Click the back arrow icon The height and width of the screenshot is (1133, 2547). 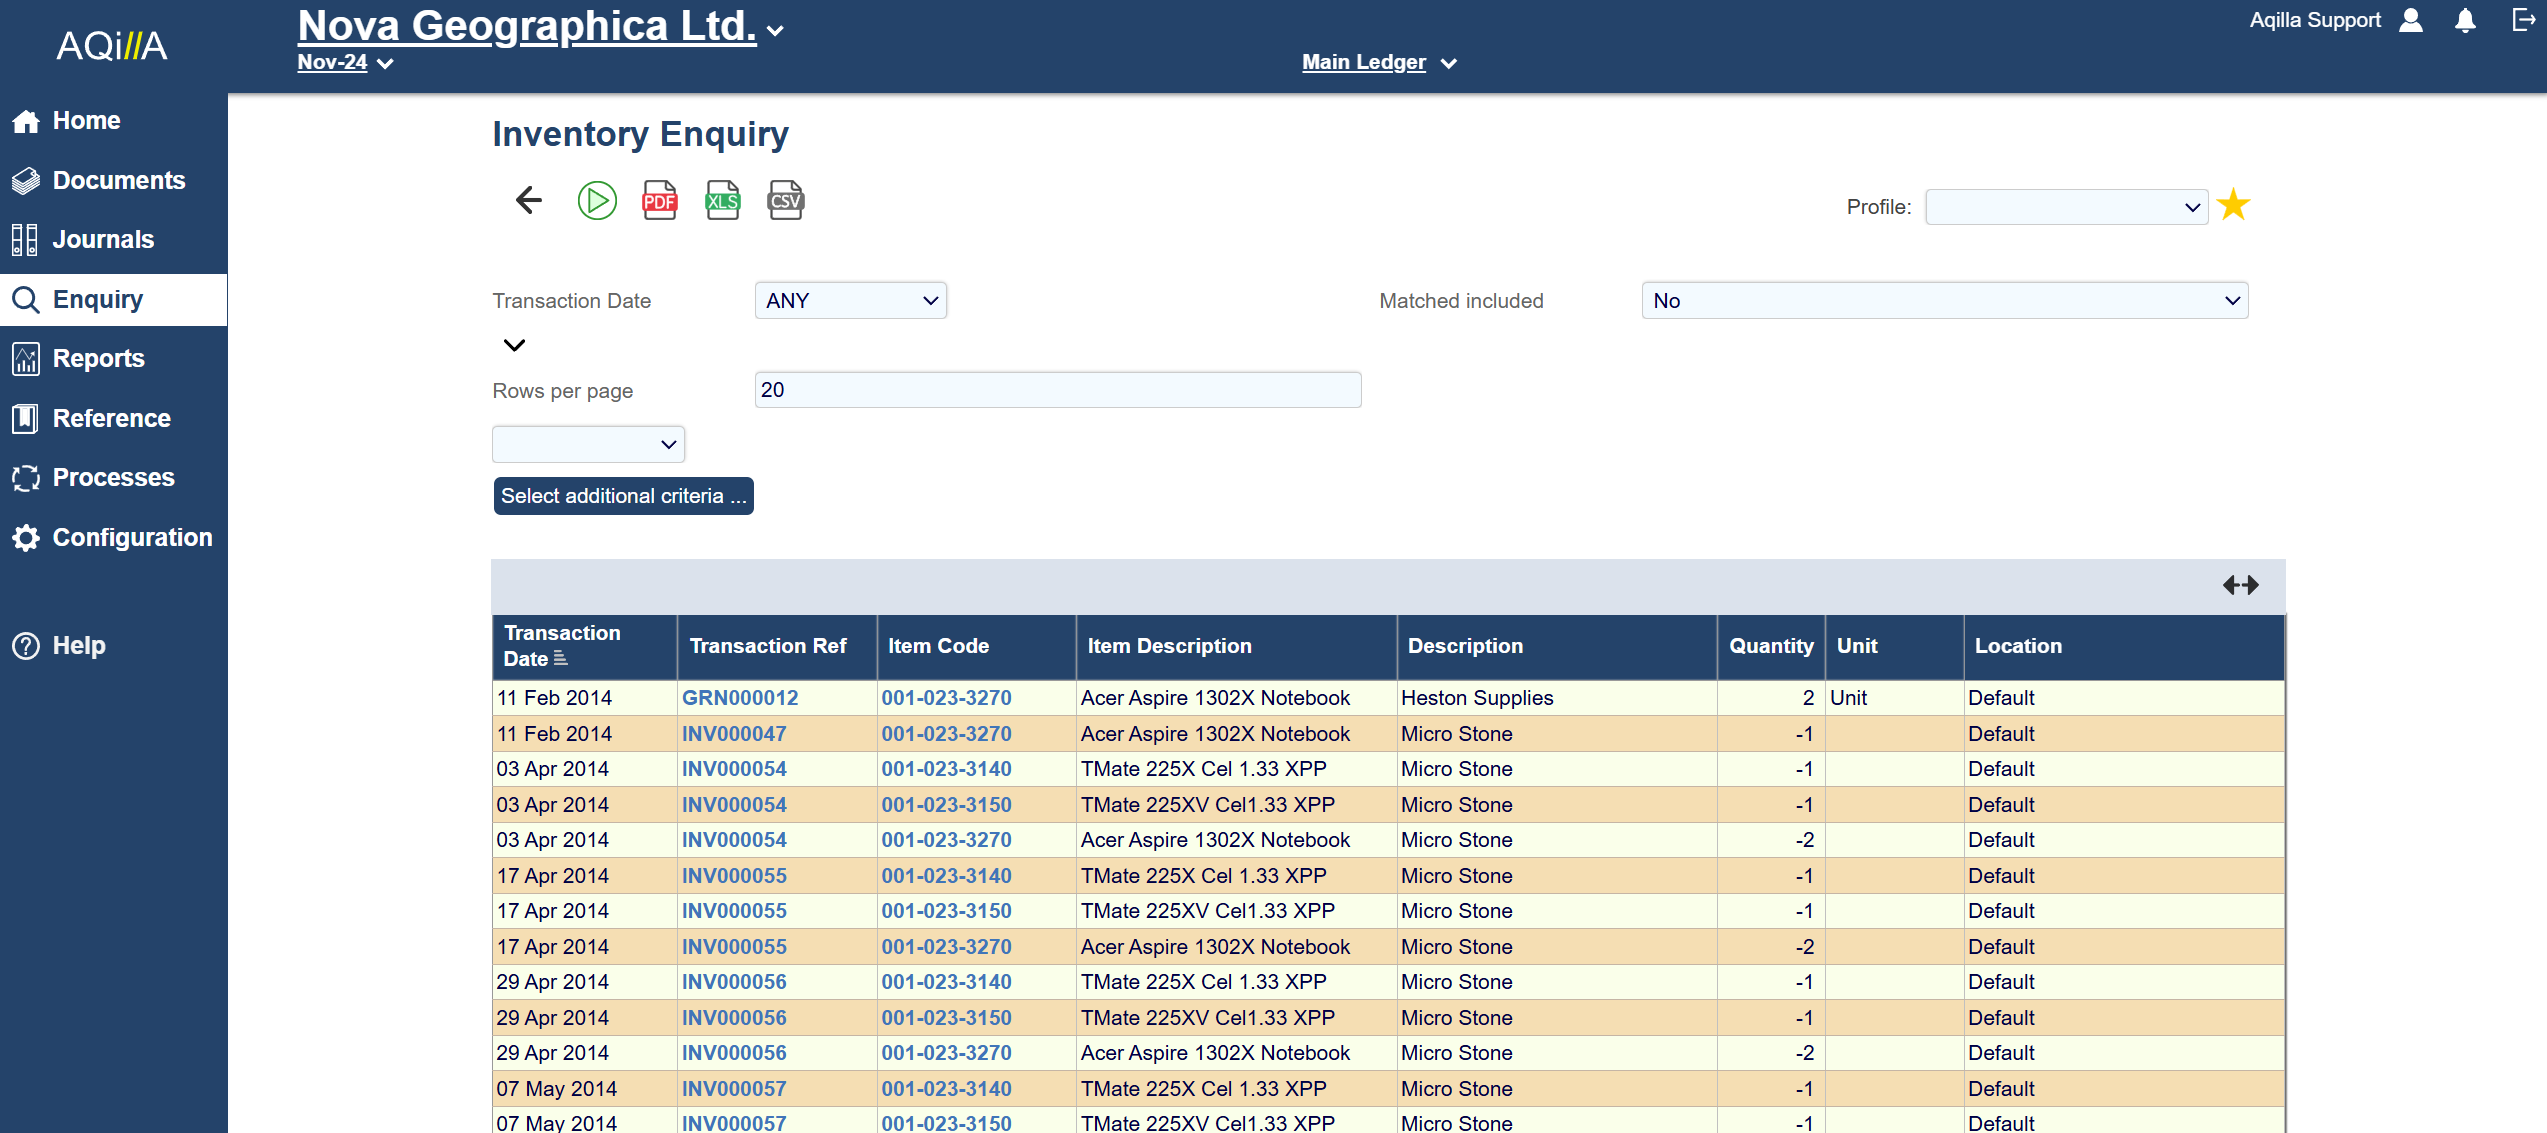(528, 201)
